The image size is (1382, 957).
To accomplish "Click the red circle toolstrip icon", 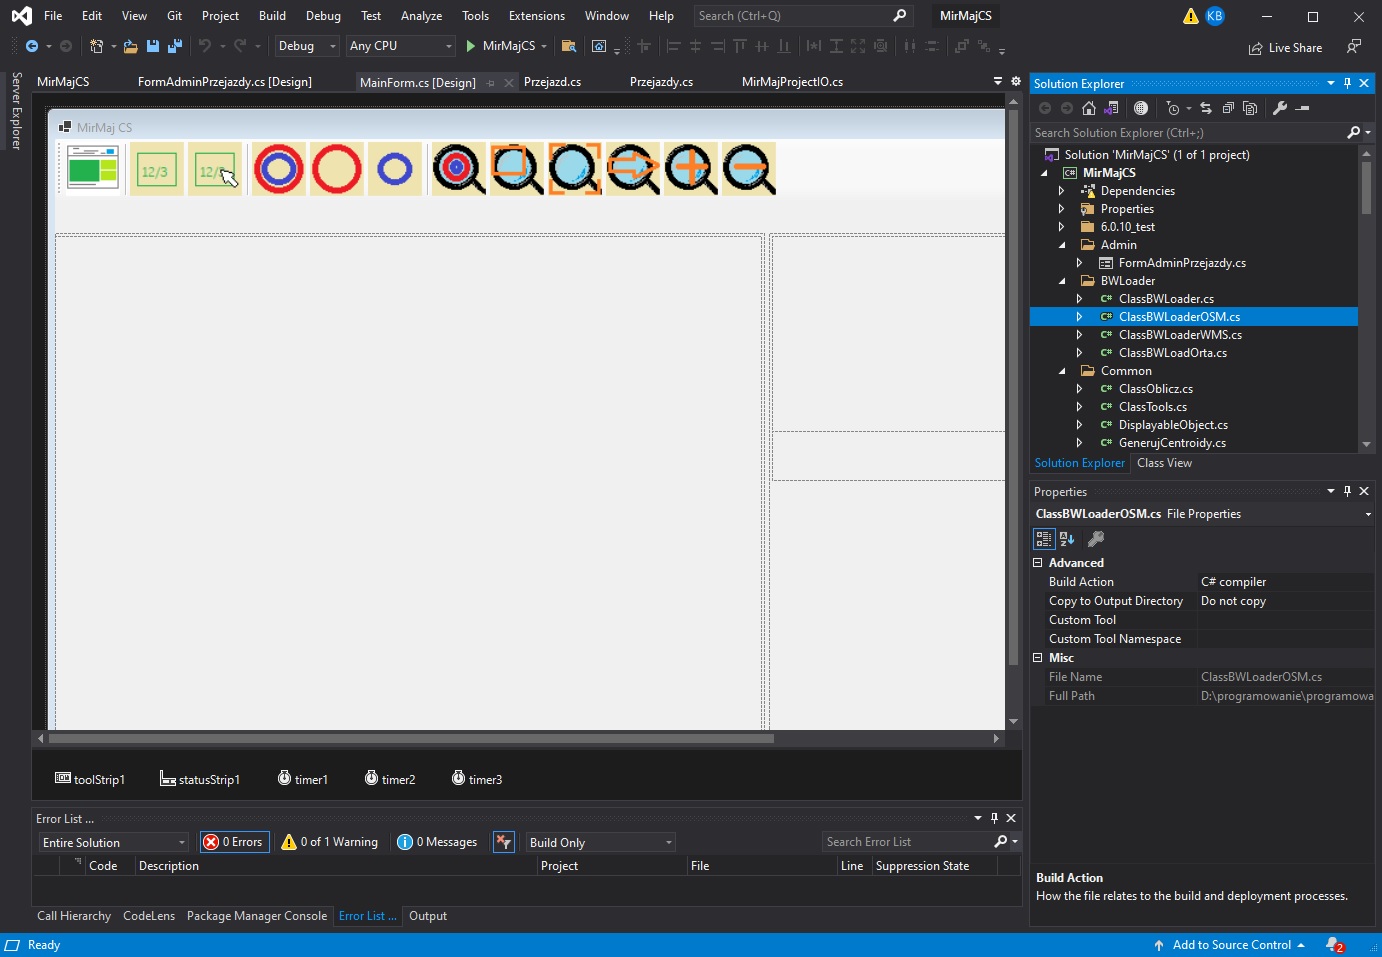I will (x=336, y=169).
